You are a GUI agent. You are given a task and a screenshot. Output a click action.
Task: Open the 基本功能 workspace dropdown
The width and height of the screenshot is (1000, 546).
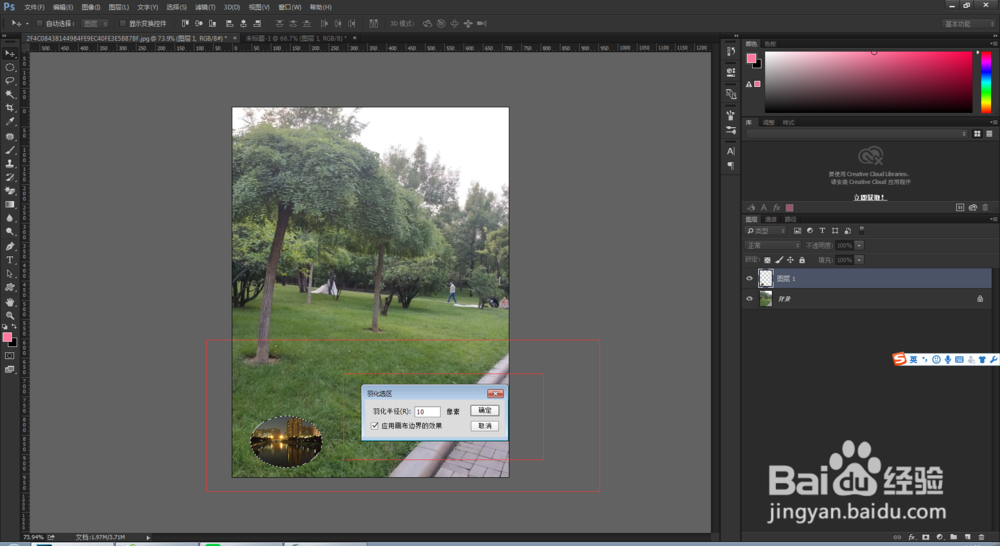969,24
